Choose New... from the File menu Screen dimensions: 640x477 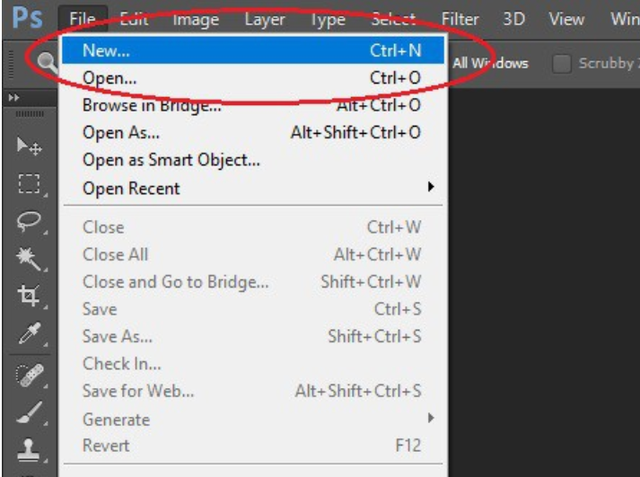tap(253, 50)
